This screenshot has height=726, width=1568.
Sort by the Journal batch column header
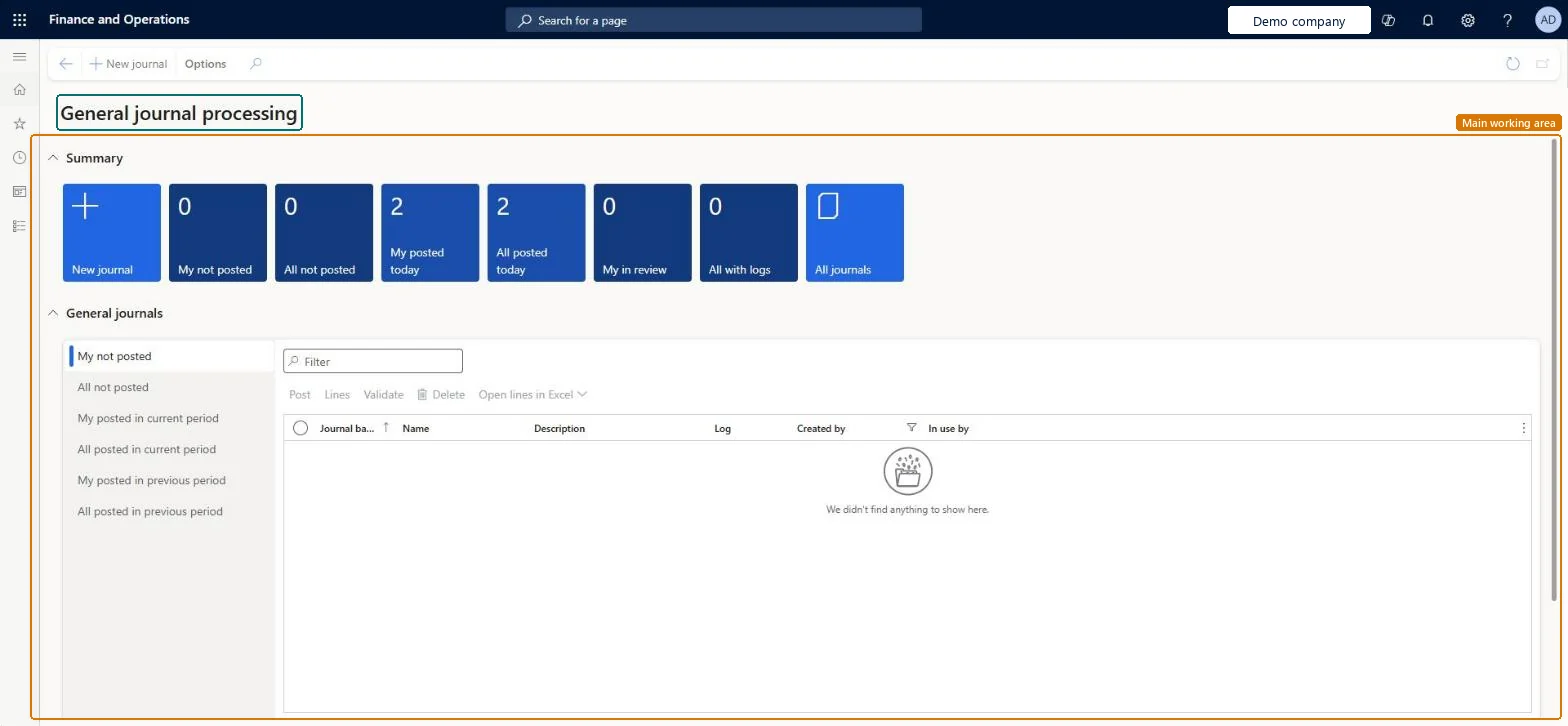coord(347,429)
